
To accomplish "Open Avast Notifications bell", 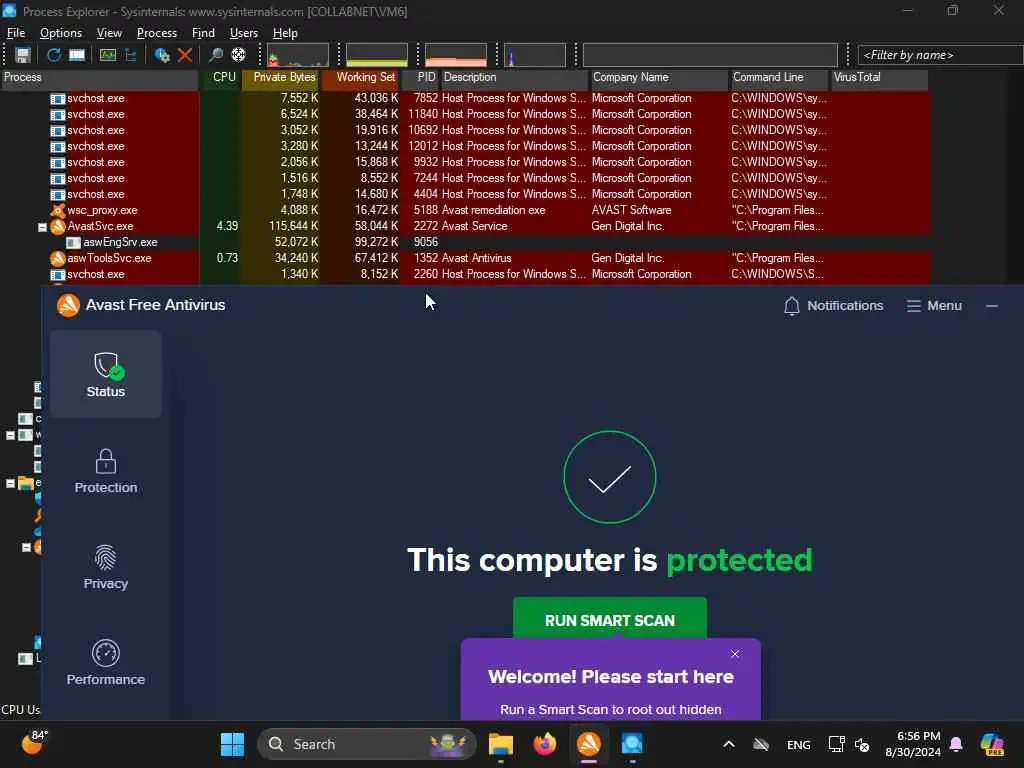I will [x=833, y=306].
